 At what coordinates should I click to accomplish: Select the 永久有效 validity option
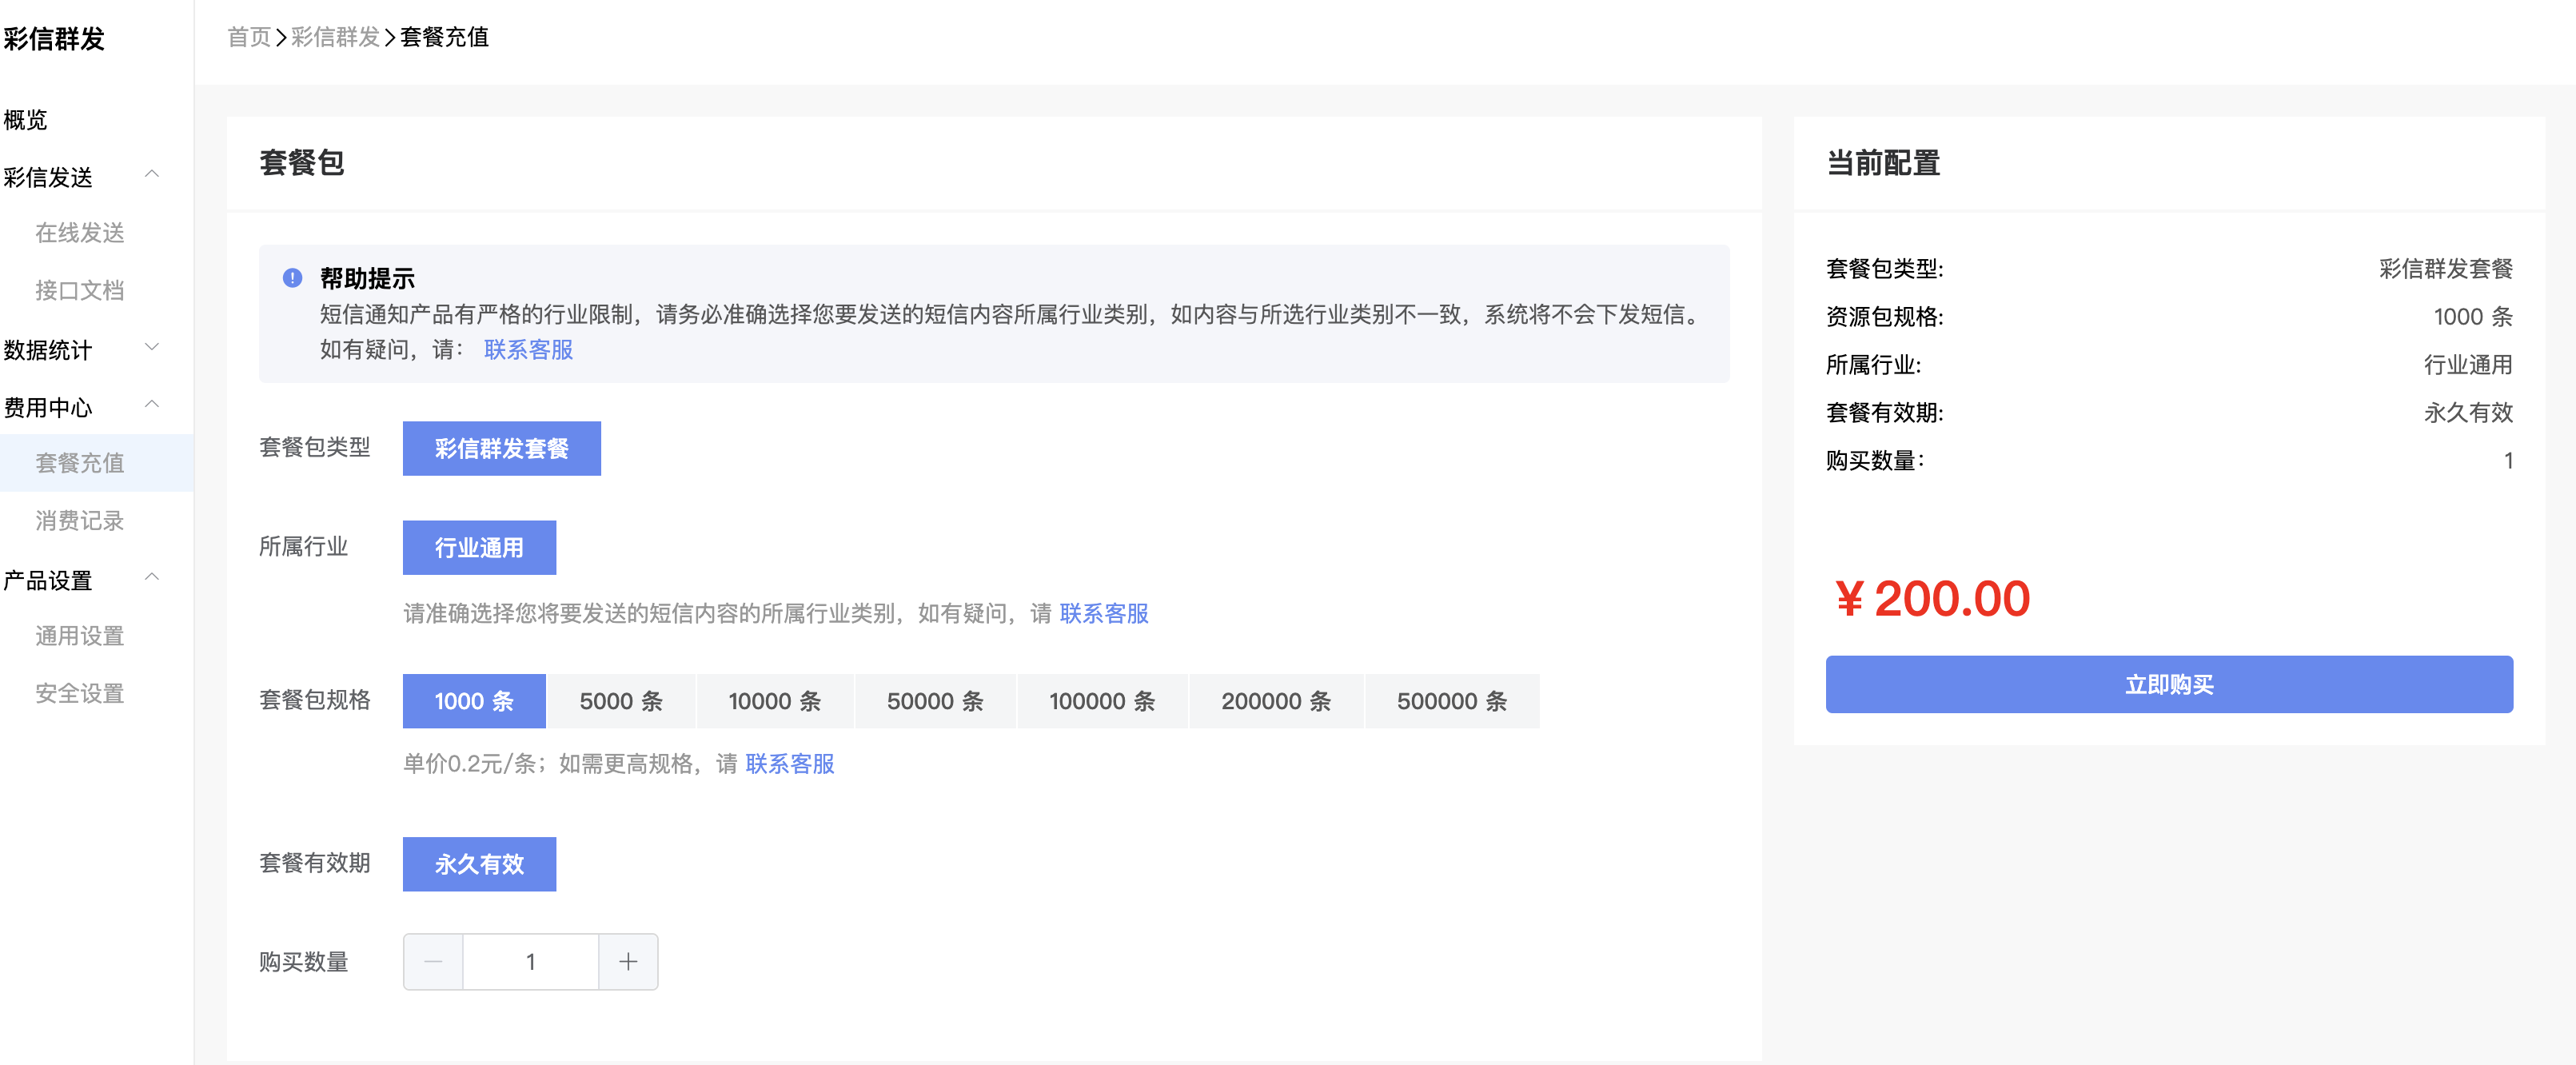(x=479, y=864)
